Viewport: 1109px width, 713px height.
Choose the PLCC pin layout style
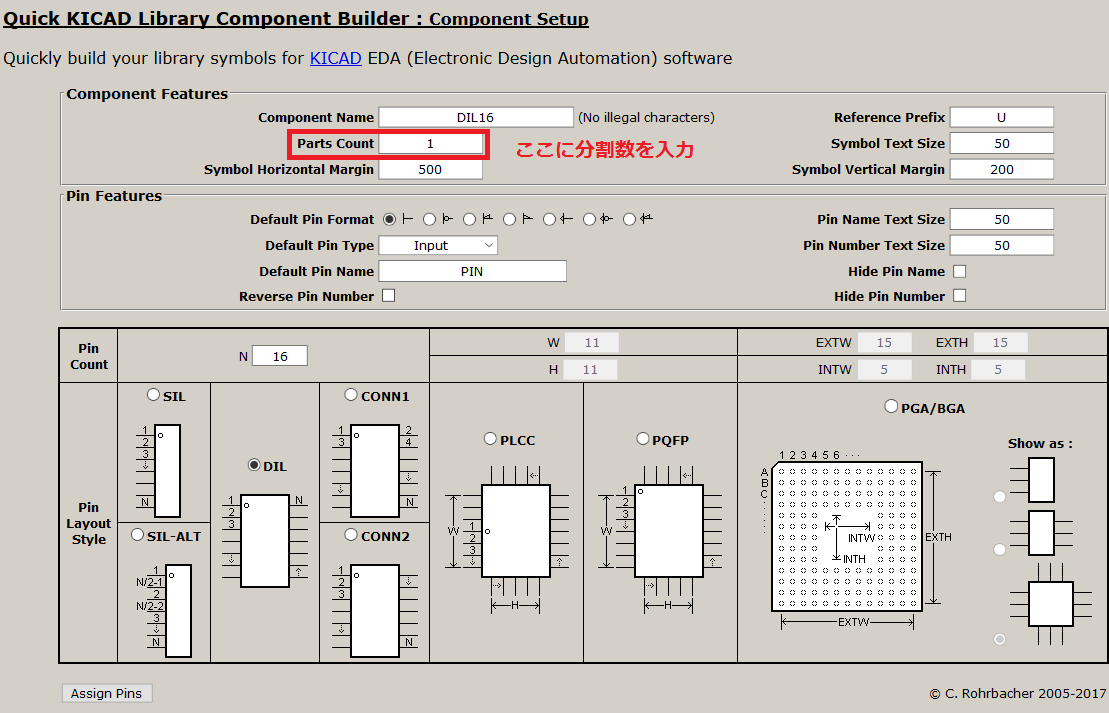pyautogui.click(x=490, y=439)
